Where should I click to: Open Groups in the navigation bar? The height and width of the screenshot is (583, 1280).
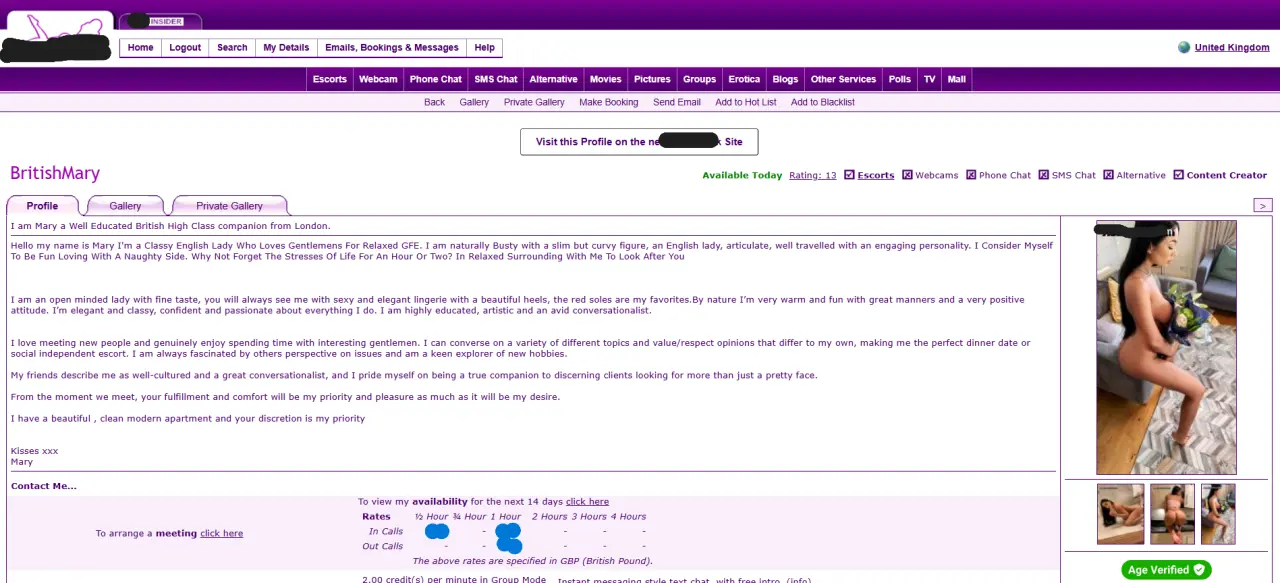coord(699,79)
